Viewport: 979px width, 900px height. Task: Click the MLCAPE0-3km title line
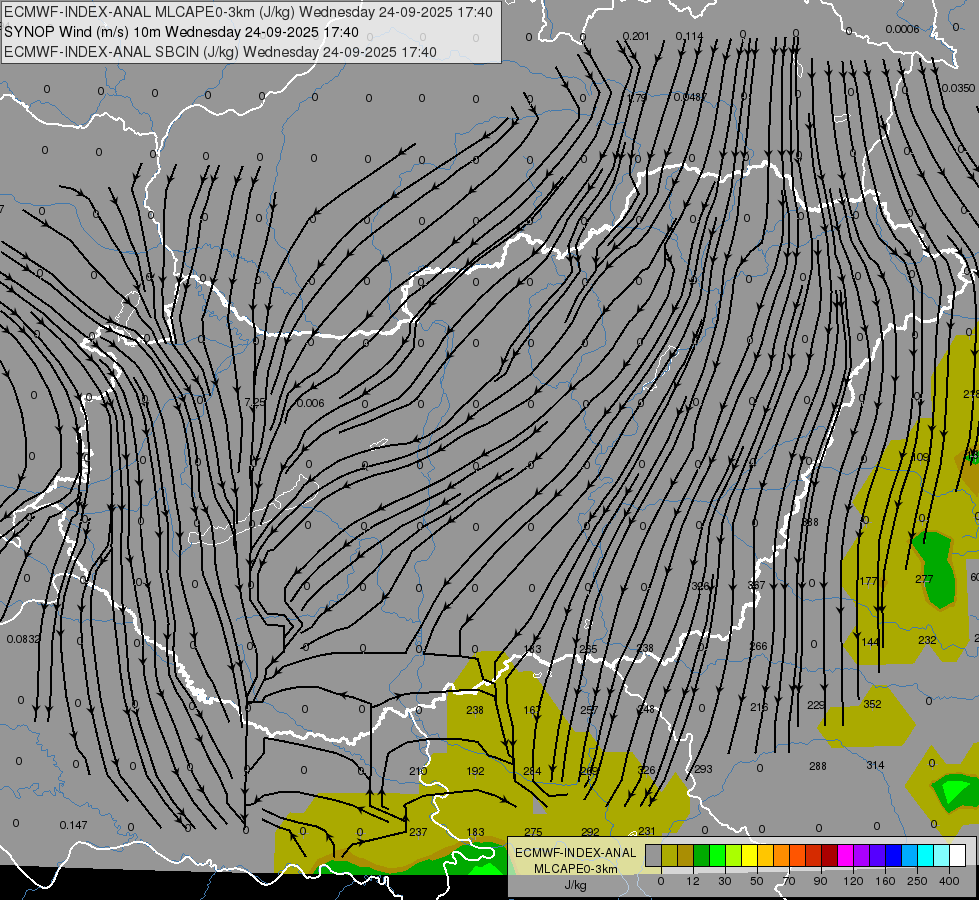coord(248,12)
